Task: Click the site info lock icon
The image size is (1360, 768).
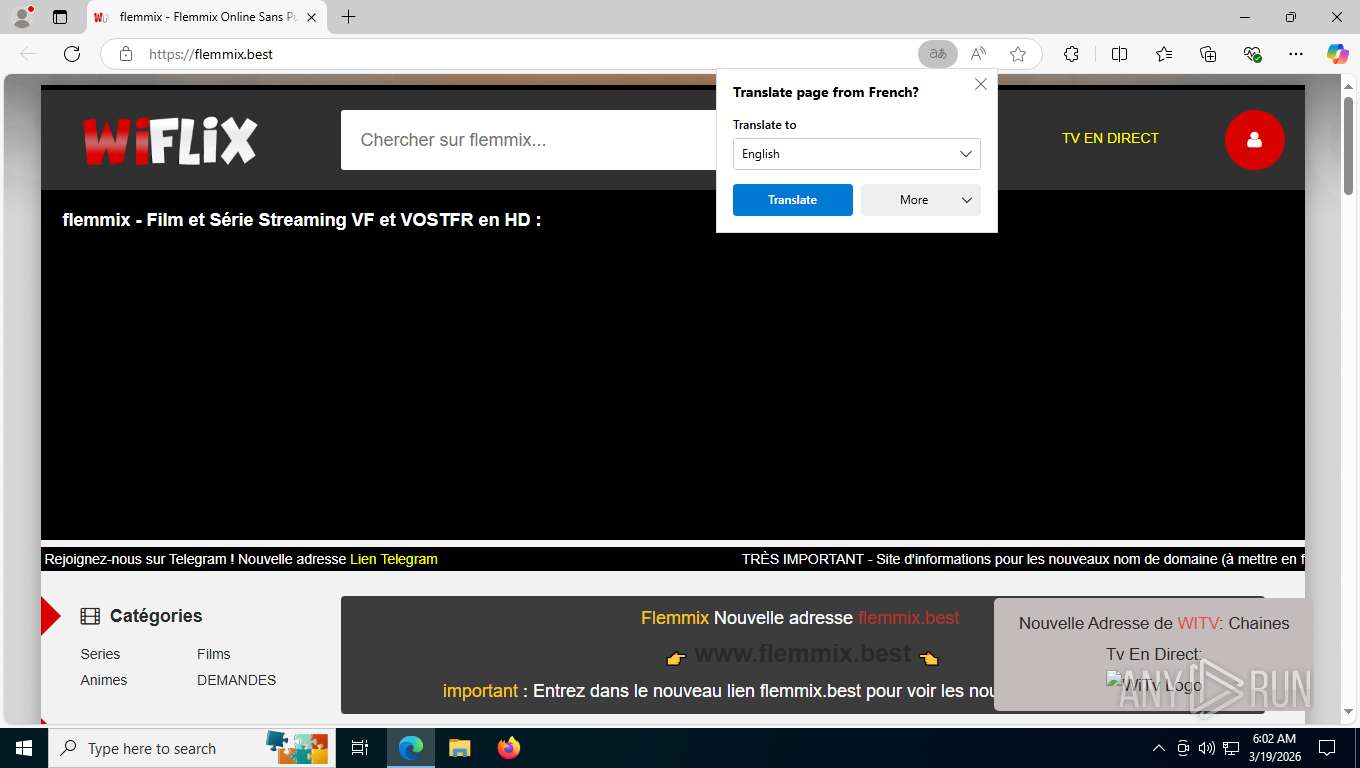Action: click(x=126, y=54)
